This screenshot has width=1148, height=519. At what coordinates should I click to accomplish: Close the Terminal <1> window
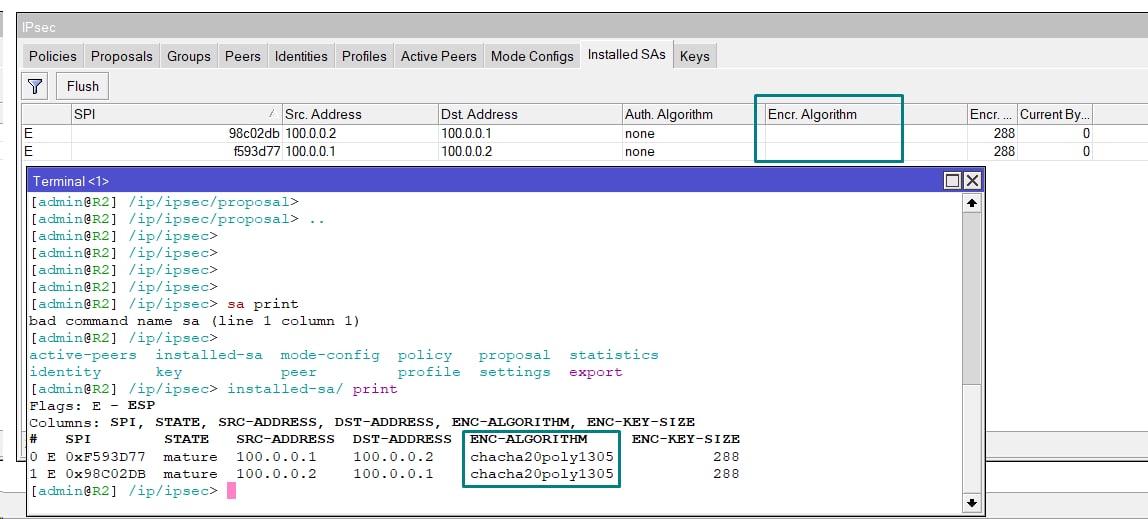tap(972, 181)
